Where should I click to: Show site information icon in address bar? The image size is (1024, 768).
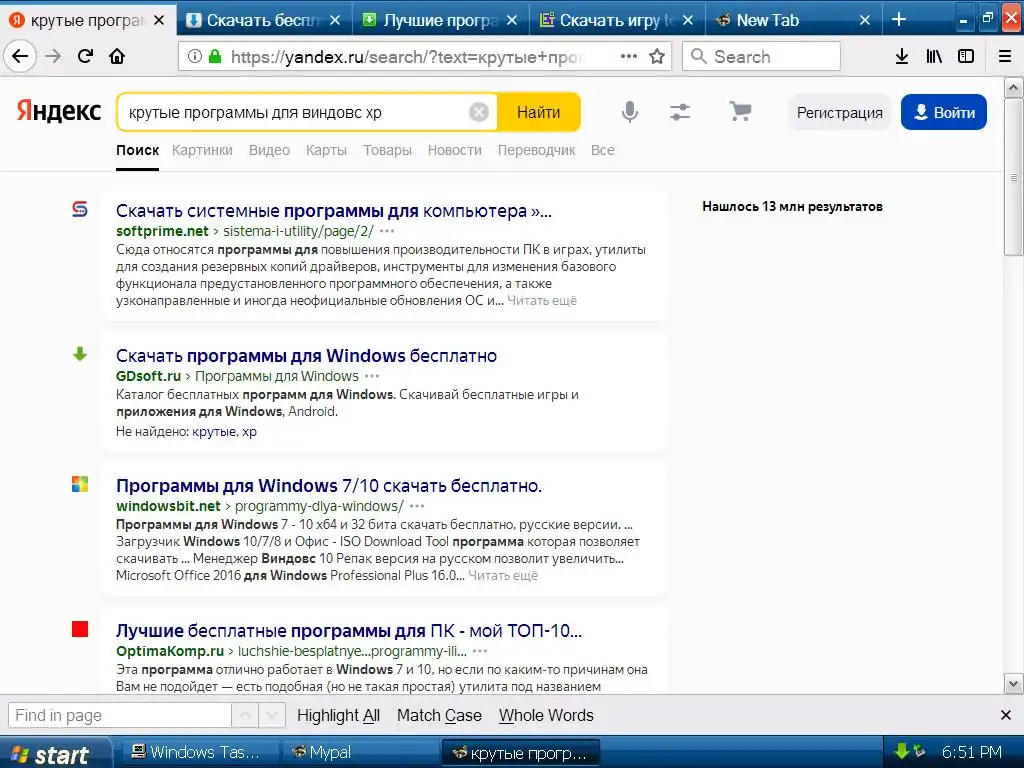(x=195, y=56)
